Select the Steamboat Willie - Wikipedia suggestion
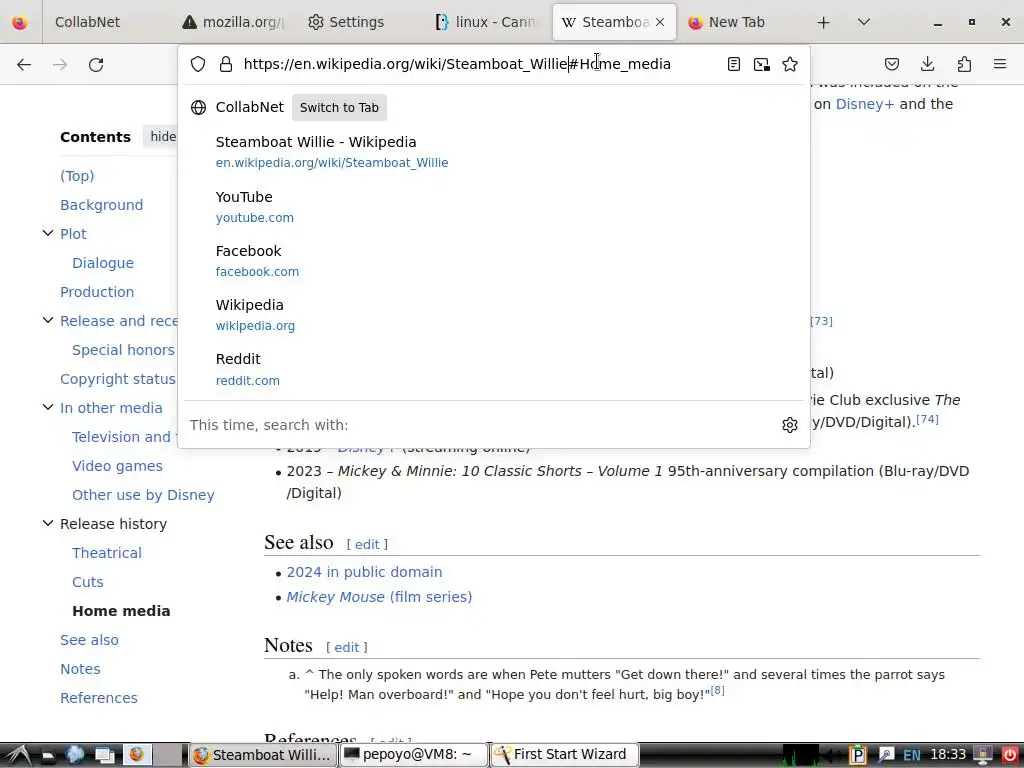Image resolution: width=1024 pixels, height=768 pixels. point(494,152)
